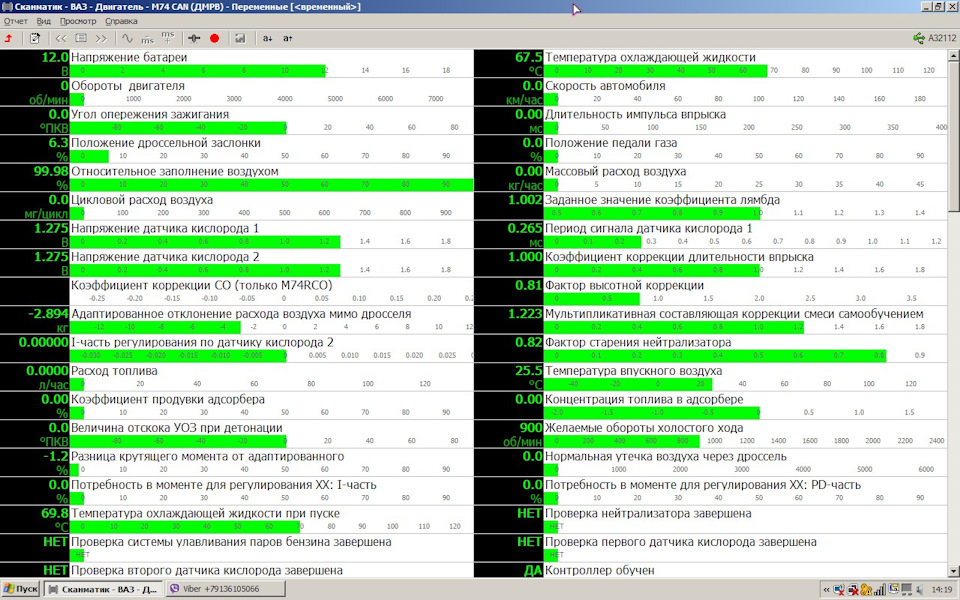960x600 pixels.
Task: Click the battery voltage value 12.0
Action: click(54, 58)
